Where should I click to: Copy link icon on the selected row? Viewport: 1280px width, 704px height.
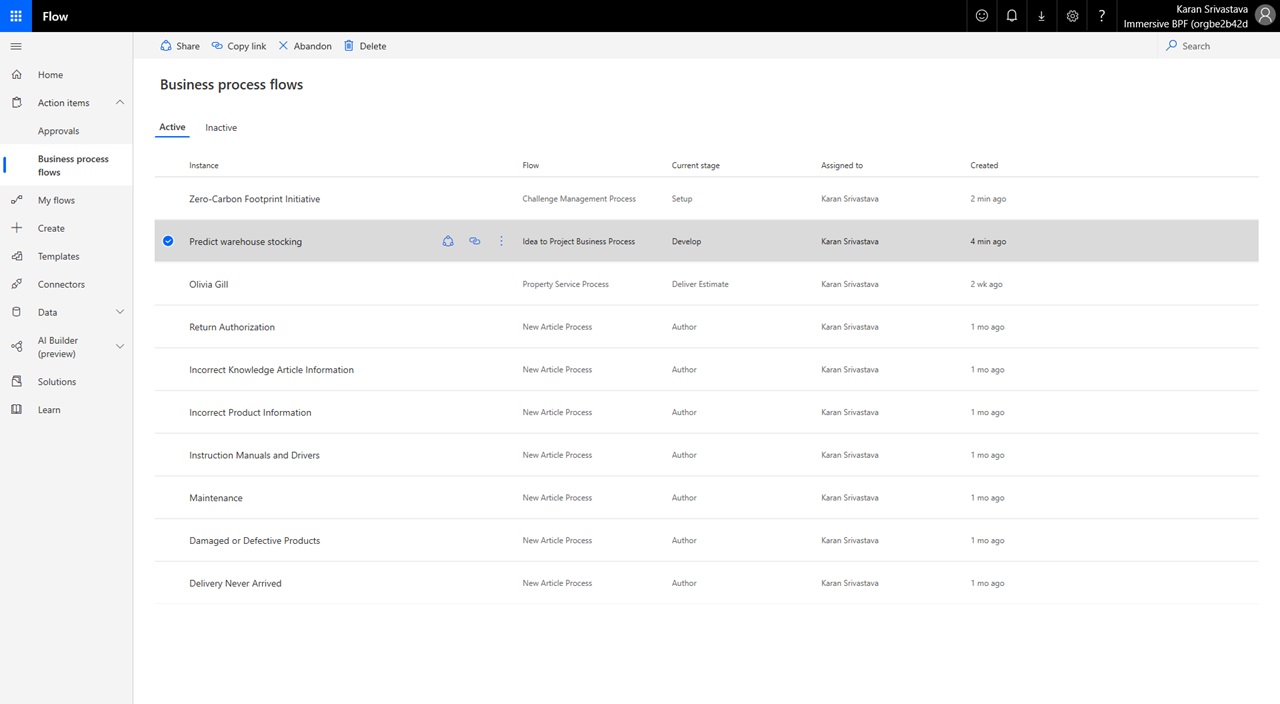[474, 241]
